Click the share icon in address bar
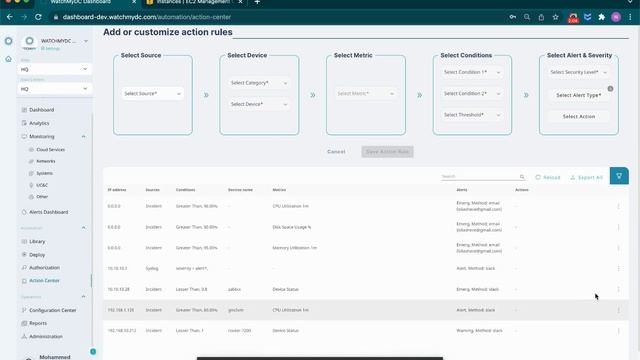 (x=541, y=17)
